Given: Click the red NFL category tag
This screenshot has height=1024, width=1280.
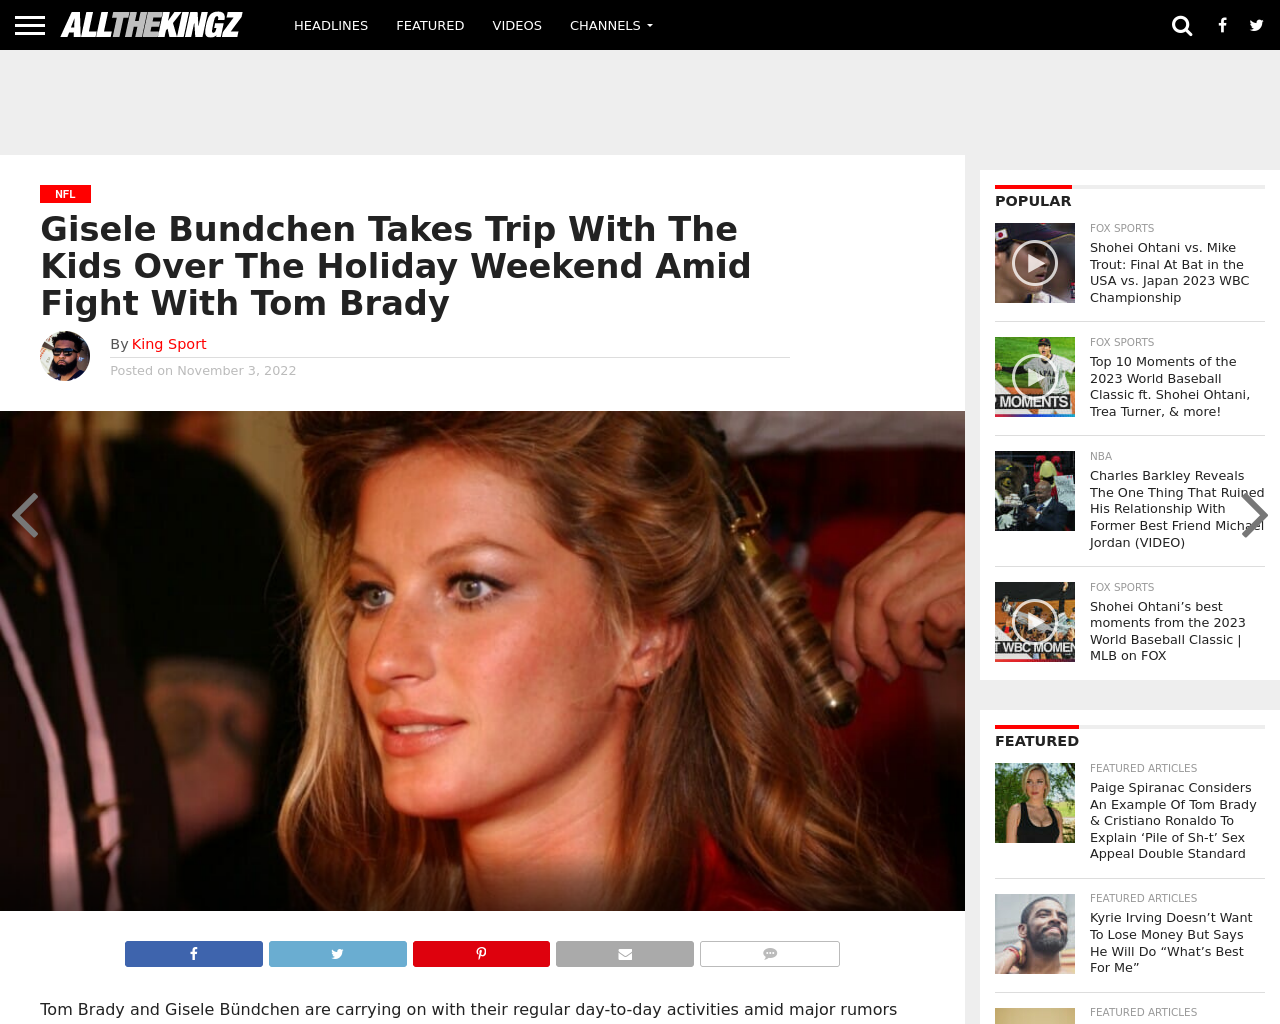Looking at the screenshot, I should click(x=65, y=194).
